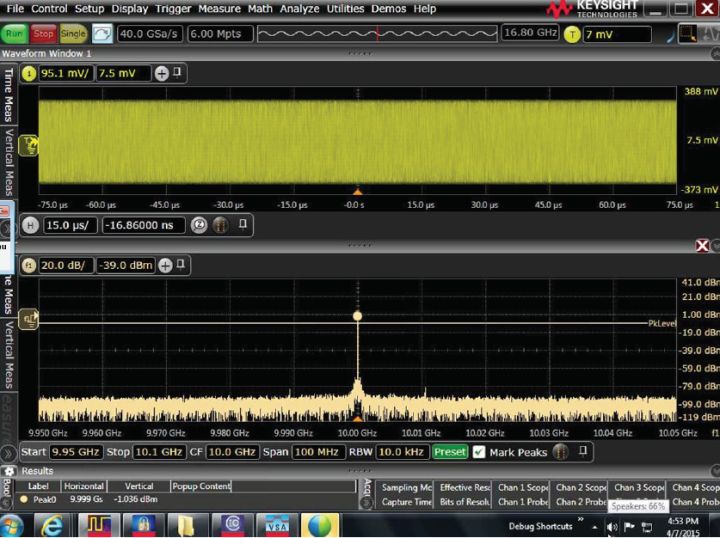The width and height of the screenshot is (720, 538).
Task: Click the f1 math function icon
Action: click(29, 265)
